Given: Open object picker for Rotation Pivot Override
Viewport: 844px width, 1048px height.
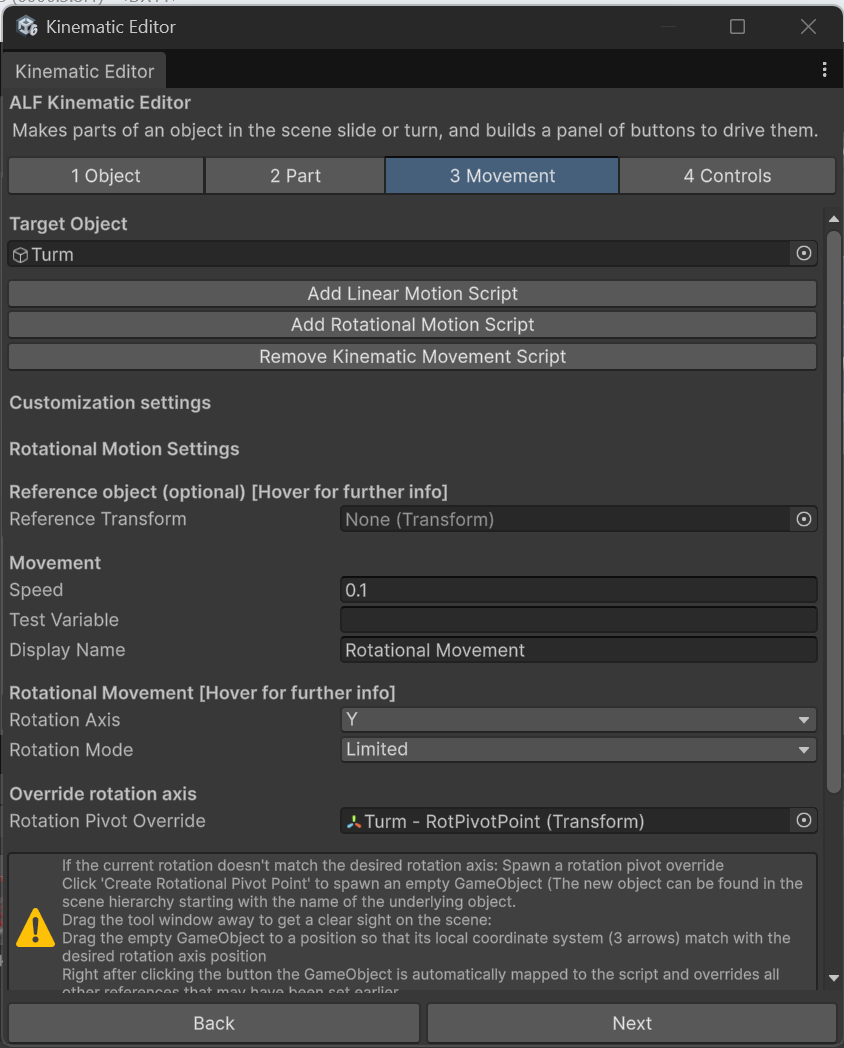Looking at the screenshot, I should [804, 820].
